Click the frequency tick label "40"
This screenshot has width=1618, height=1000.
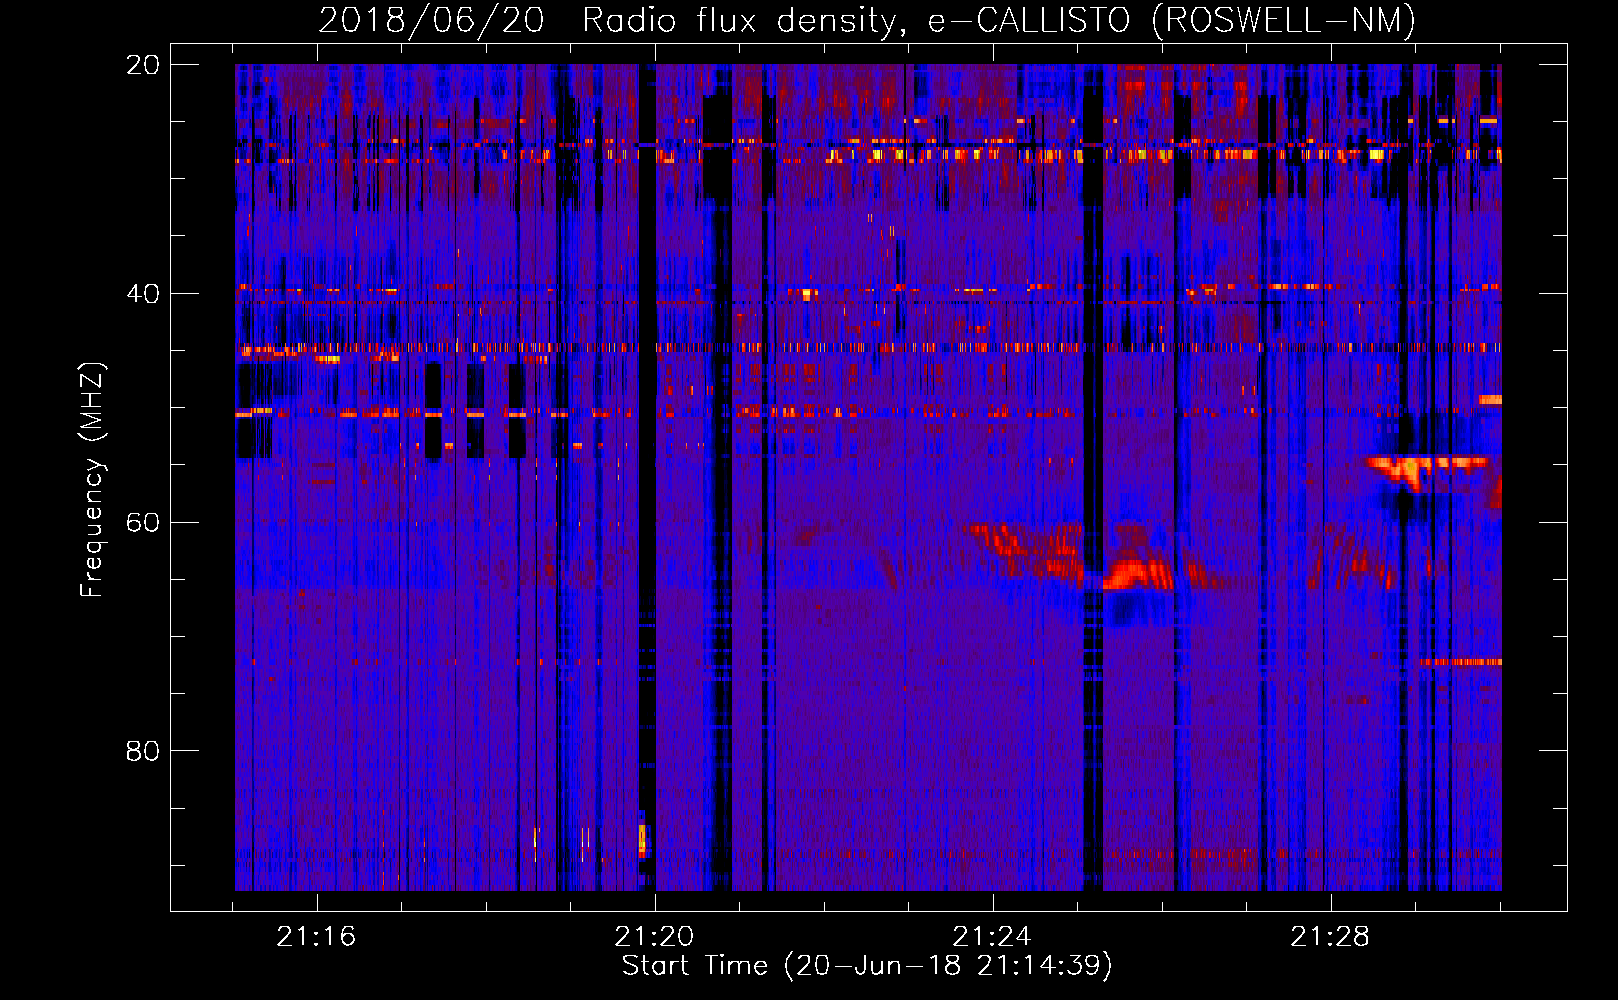click(143, 293)
